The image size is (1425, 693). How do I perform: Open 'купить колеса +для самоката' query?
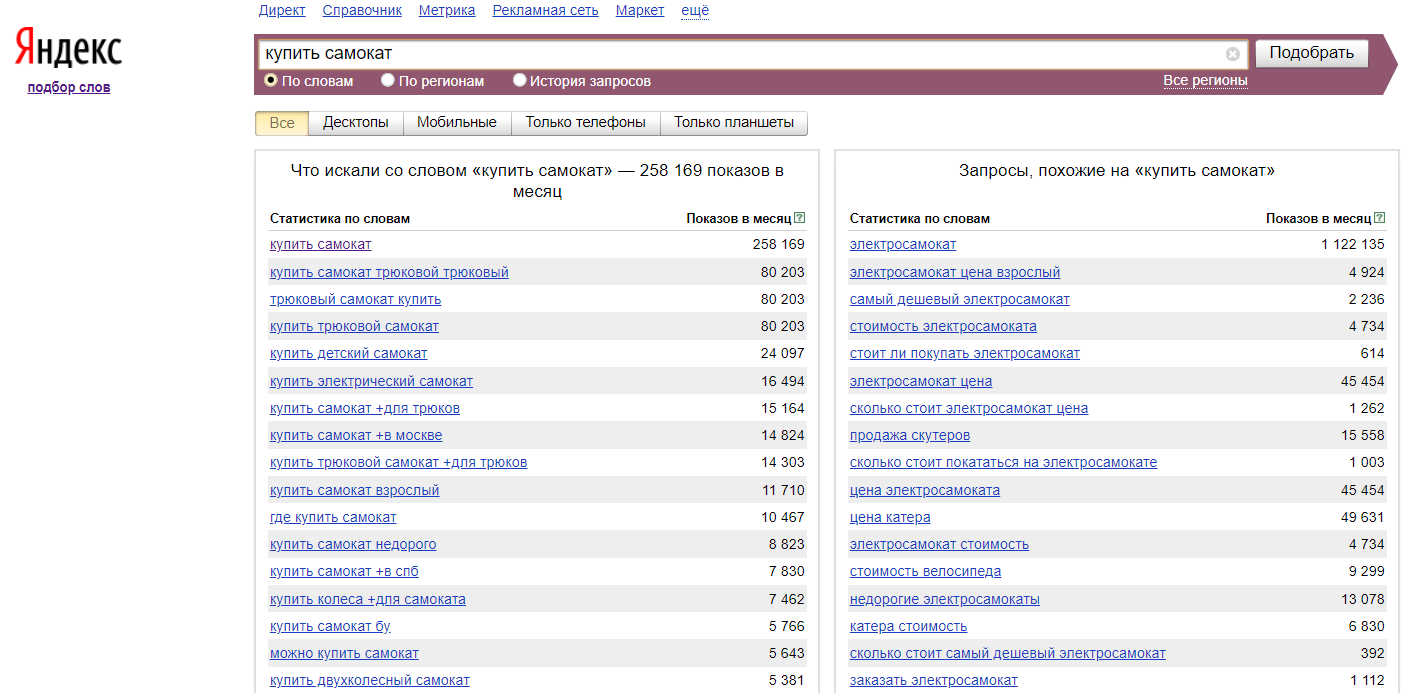click(368, 599)
